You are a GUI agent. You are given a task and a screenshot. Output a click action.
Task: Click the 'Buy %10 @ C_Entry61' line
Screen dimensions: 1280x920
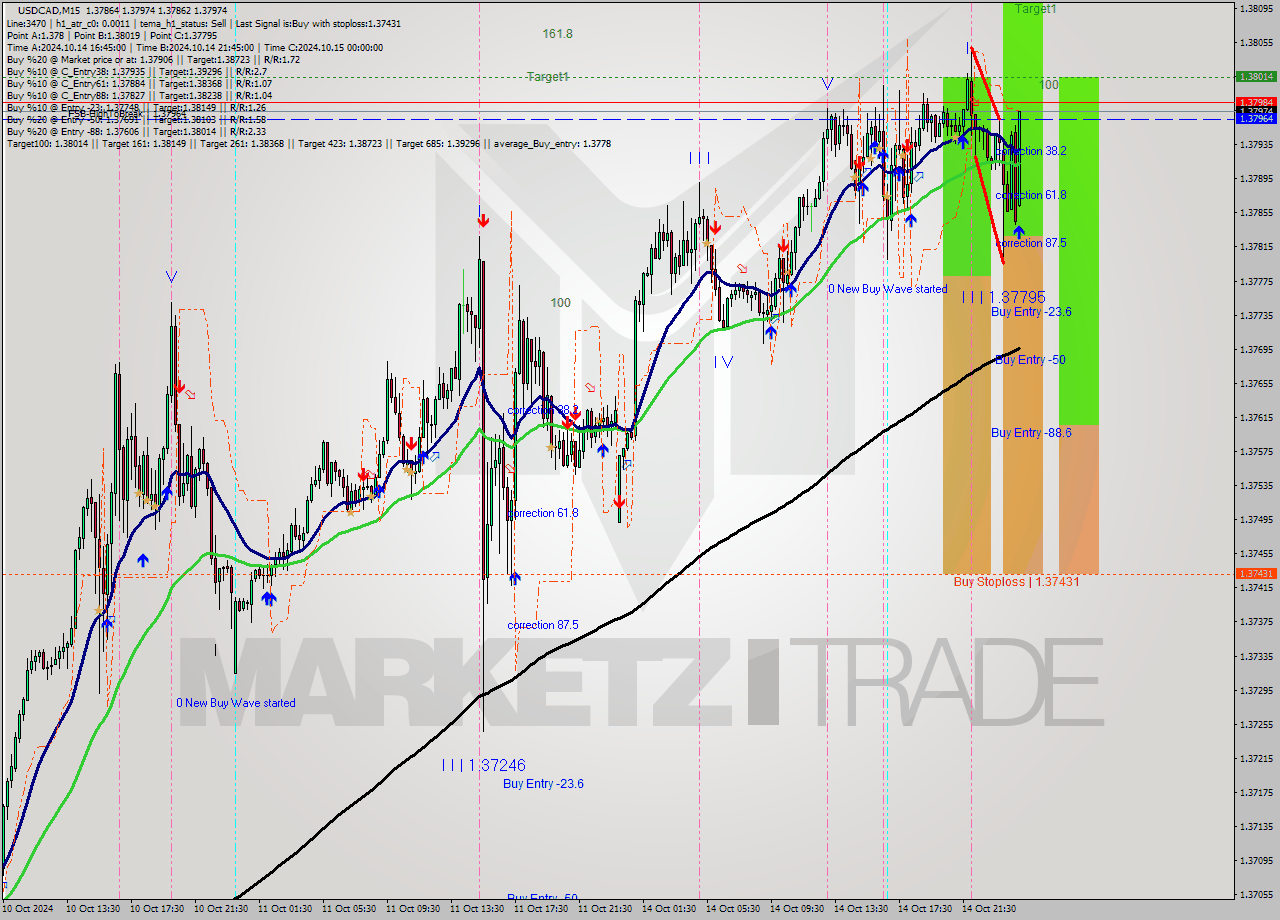[137, 84]
